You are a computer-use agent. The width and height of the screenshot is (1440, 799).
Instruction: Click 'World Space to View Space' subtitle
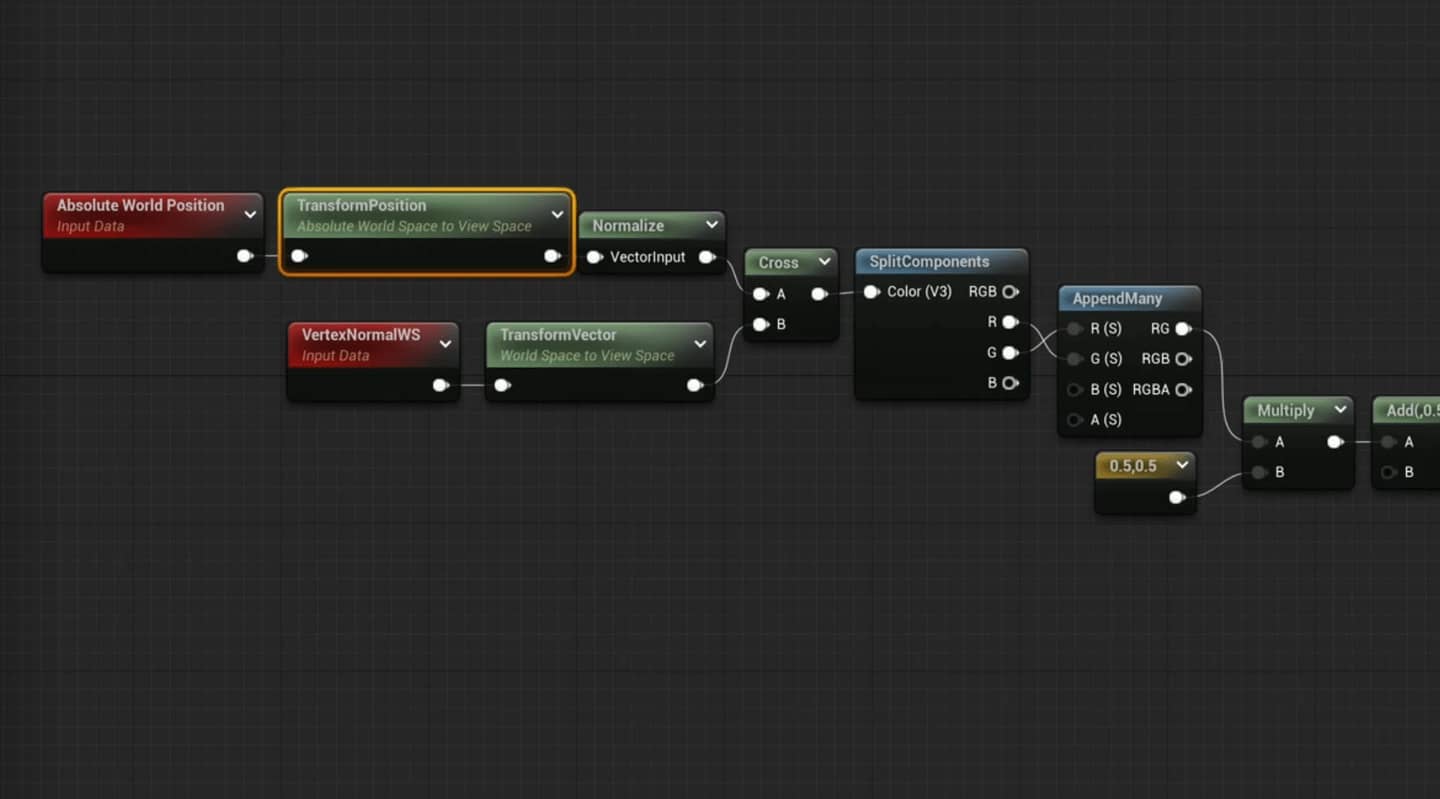pyautogui.click(x=587, y=355)
